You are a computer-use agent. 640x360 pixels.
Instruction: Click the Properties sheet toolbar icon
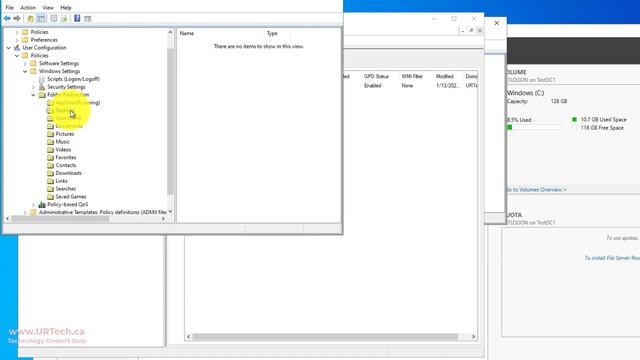[53, 18]
